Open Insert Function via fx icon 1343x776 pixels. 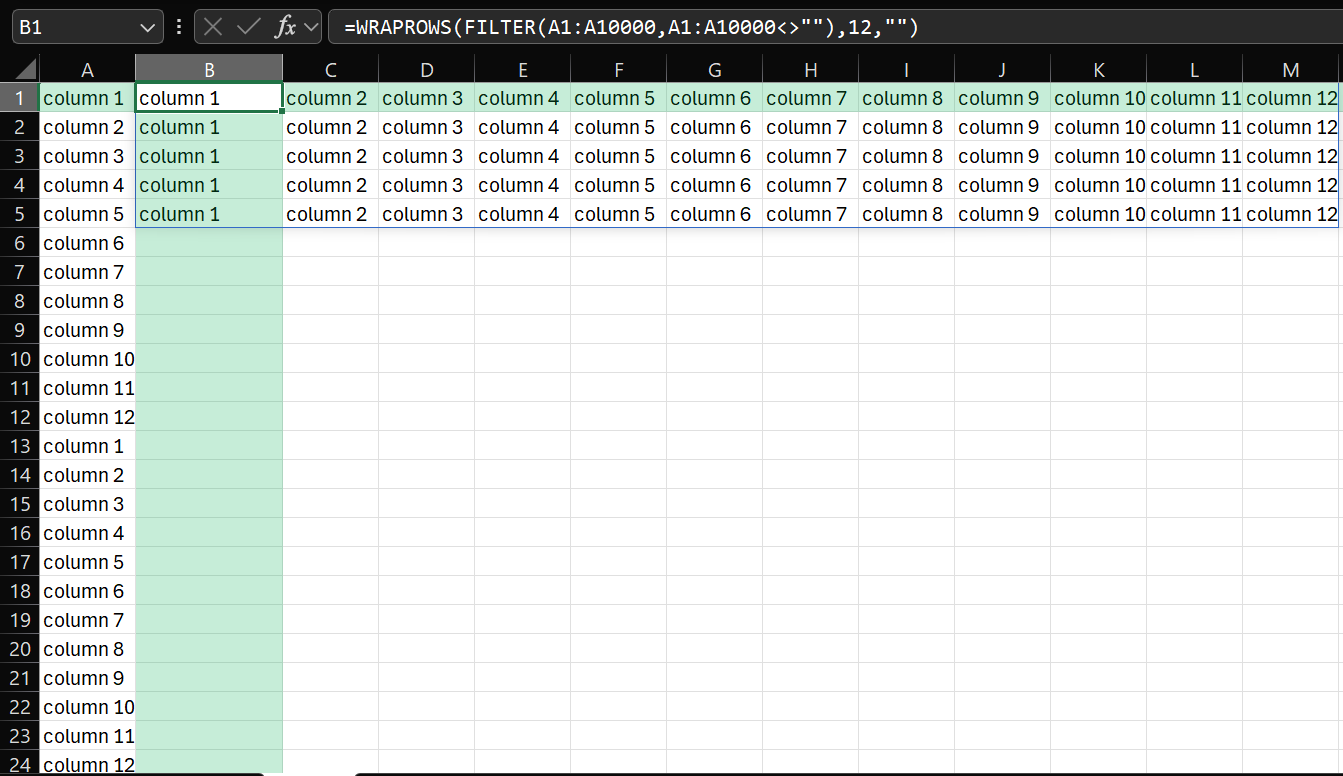pyautogui.click(x=286, y=27)
